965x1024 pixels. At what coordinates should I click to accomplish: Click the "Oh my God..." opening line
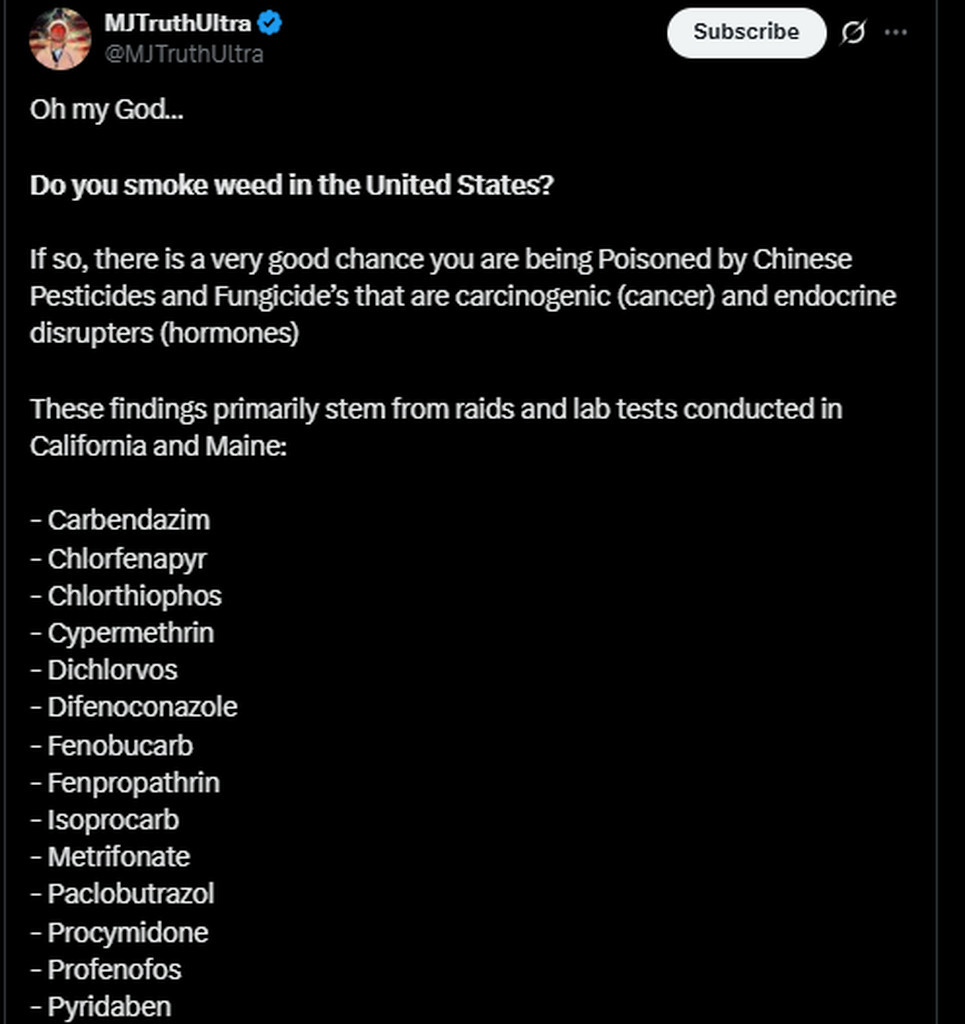(107, 109)
